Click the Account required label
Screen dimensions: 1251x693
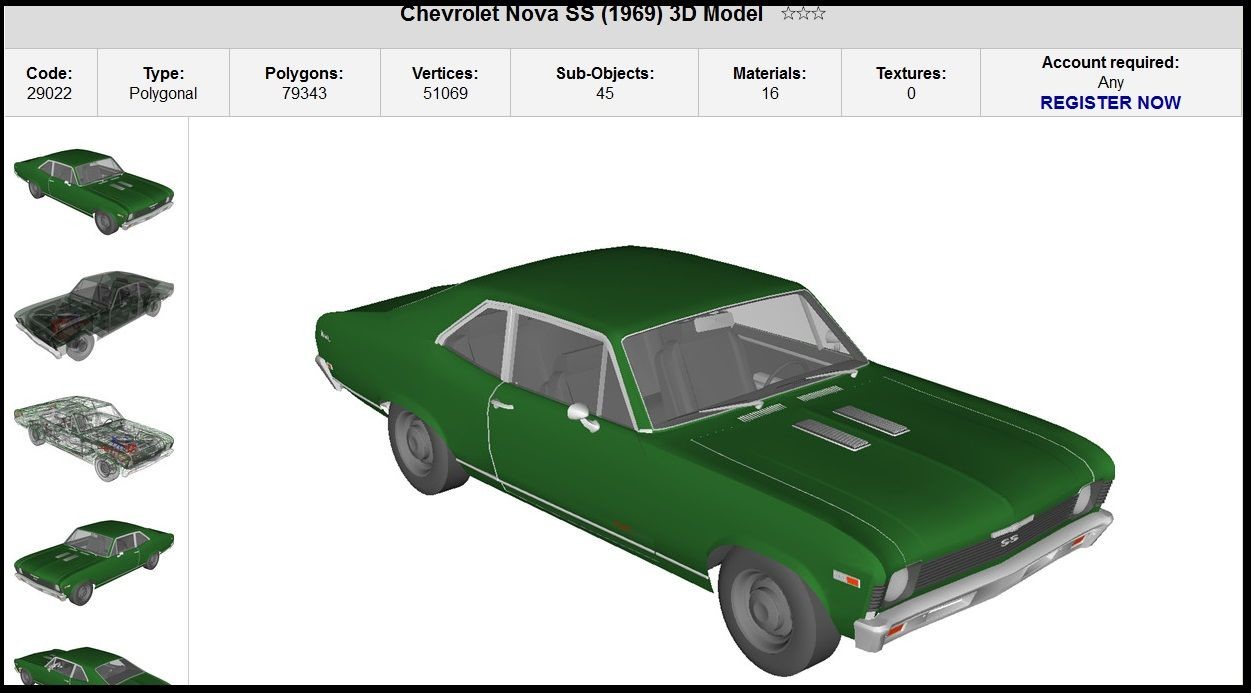coord(1110,62)
